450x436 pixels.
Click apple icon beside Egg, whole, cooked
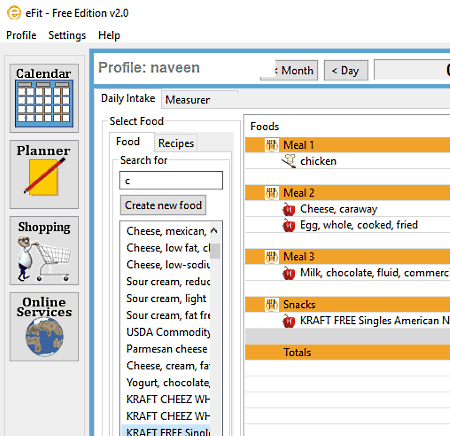click(x=289, y=225)
